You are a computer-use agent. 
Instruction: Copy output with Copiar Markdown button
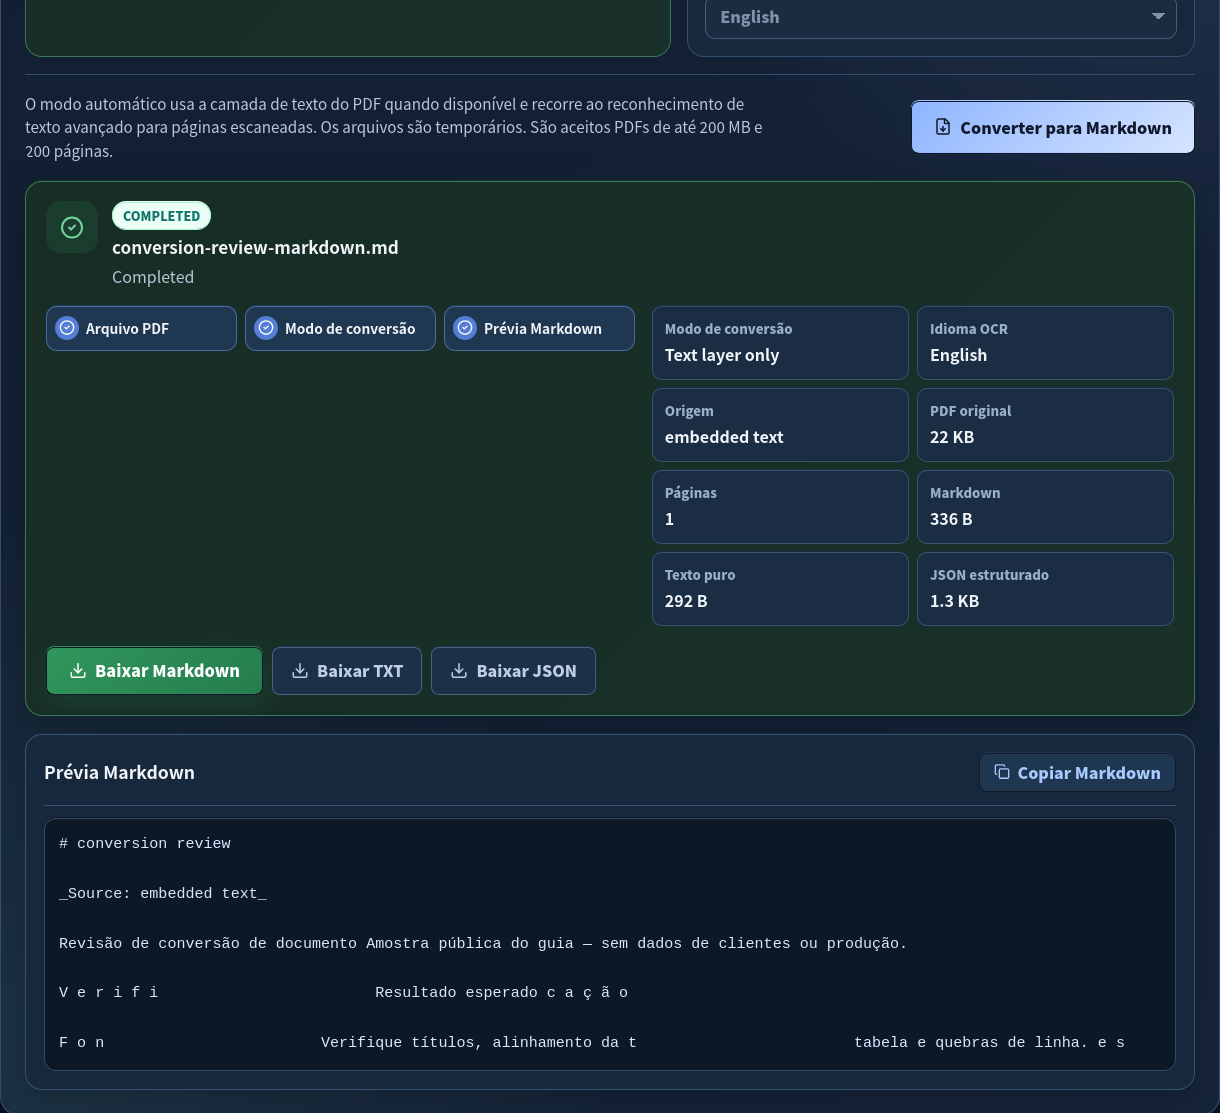pyautogui.click(x=1077, y=773)
